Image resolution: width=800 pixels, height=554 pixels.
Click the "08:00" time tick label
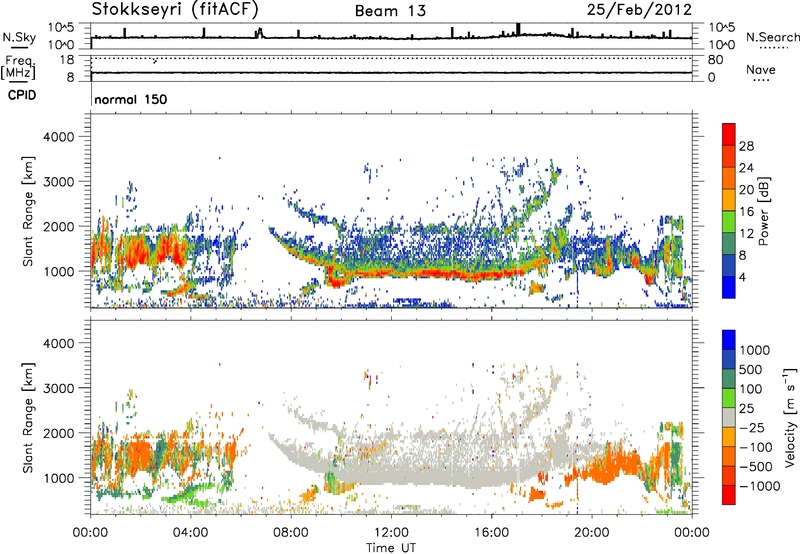(290, 533)
